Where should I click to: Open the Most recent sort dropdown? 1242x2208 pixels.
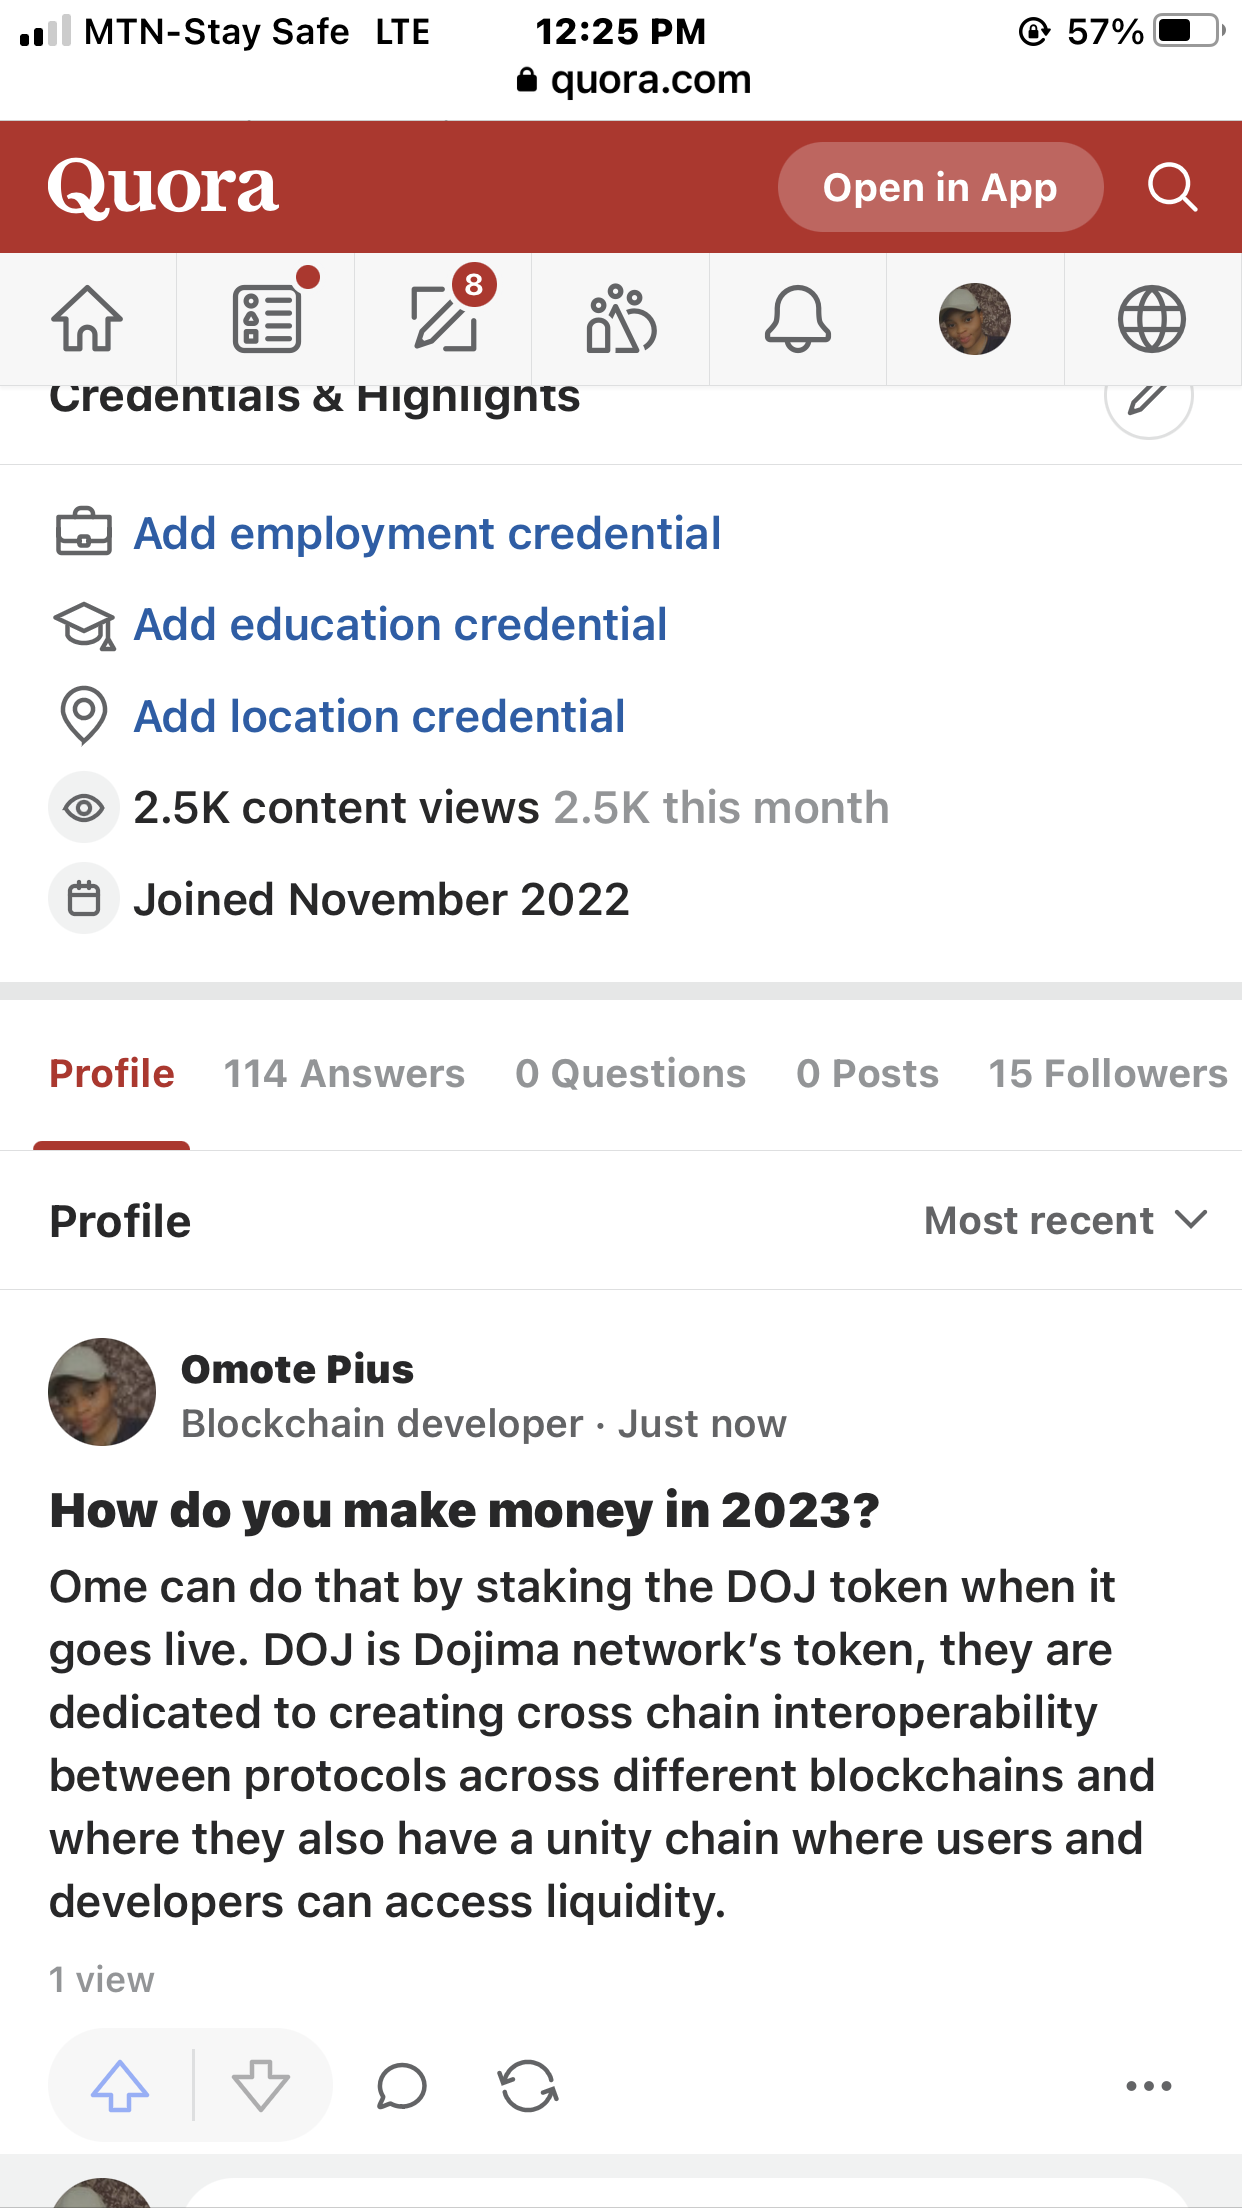[x=1066, y=1221]
